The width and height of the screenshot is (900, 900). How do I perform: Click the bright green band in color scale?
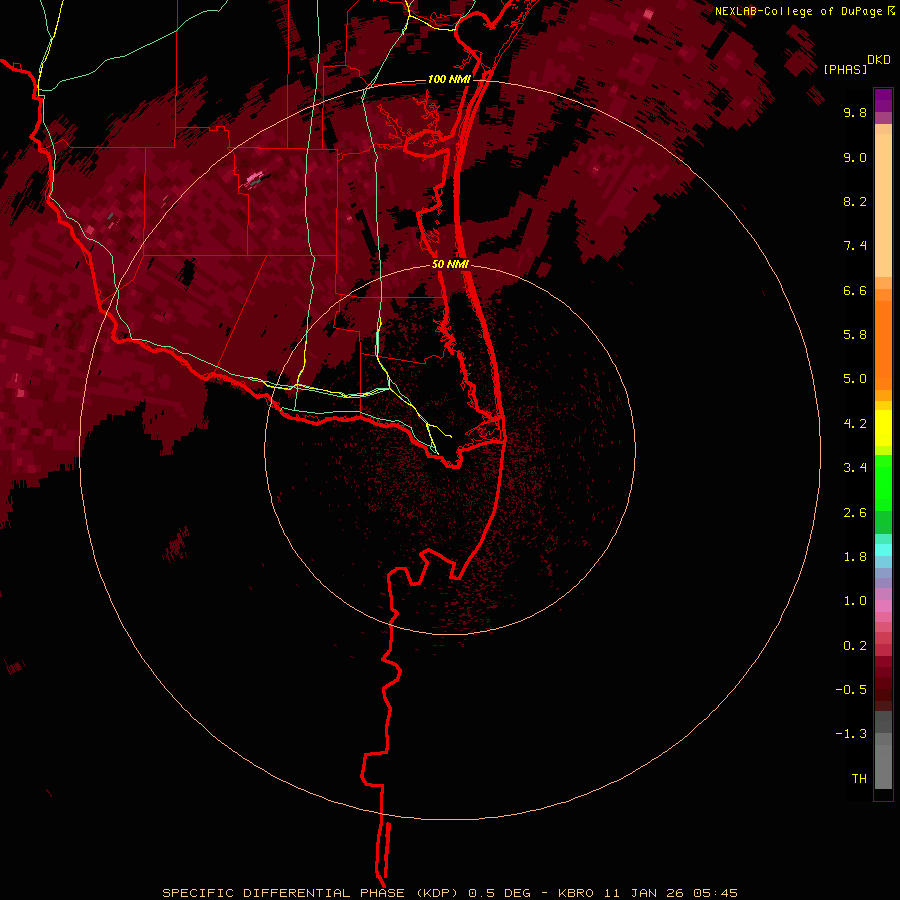tap(883, 483)
